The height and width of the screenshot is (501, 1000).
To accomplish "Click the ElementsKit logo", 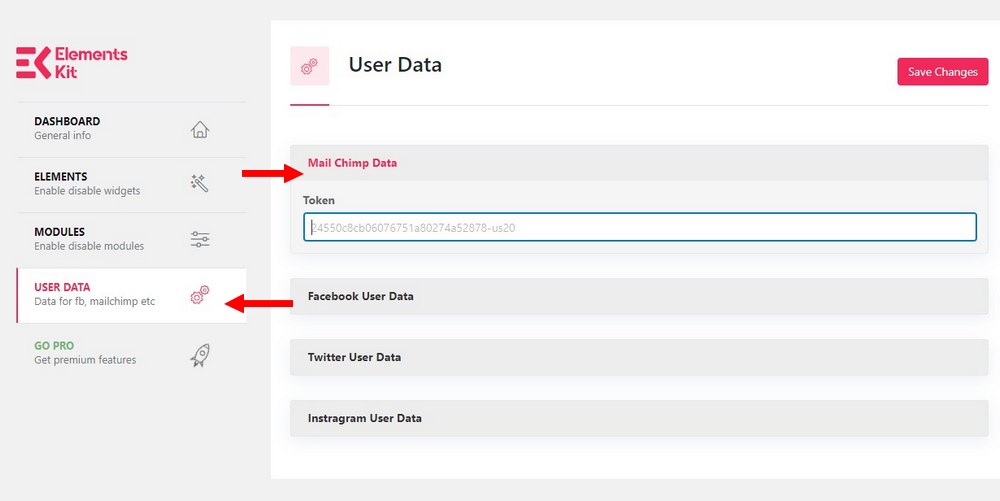I will pos(71,62).
